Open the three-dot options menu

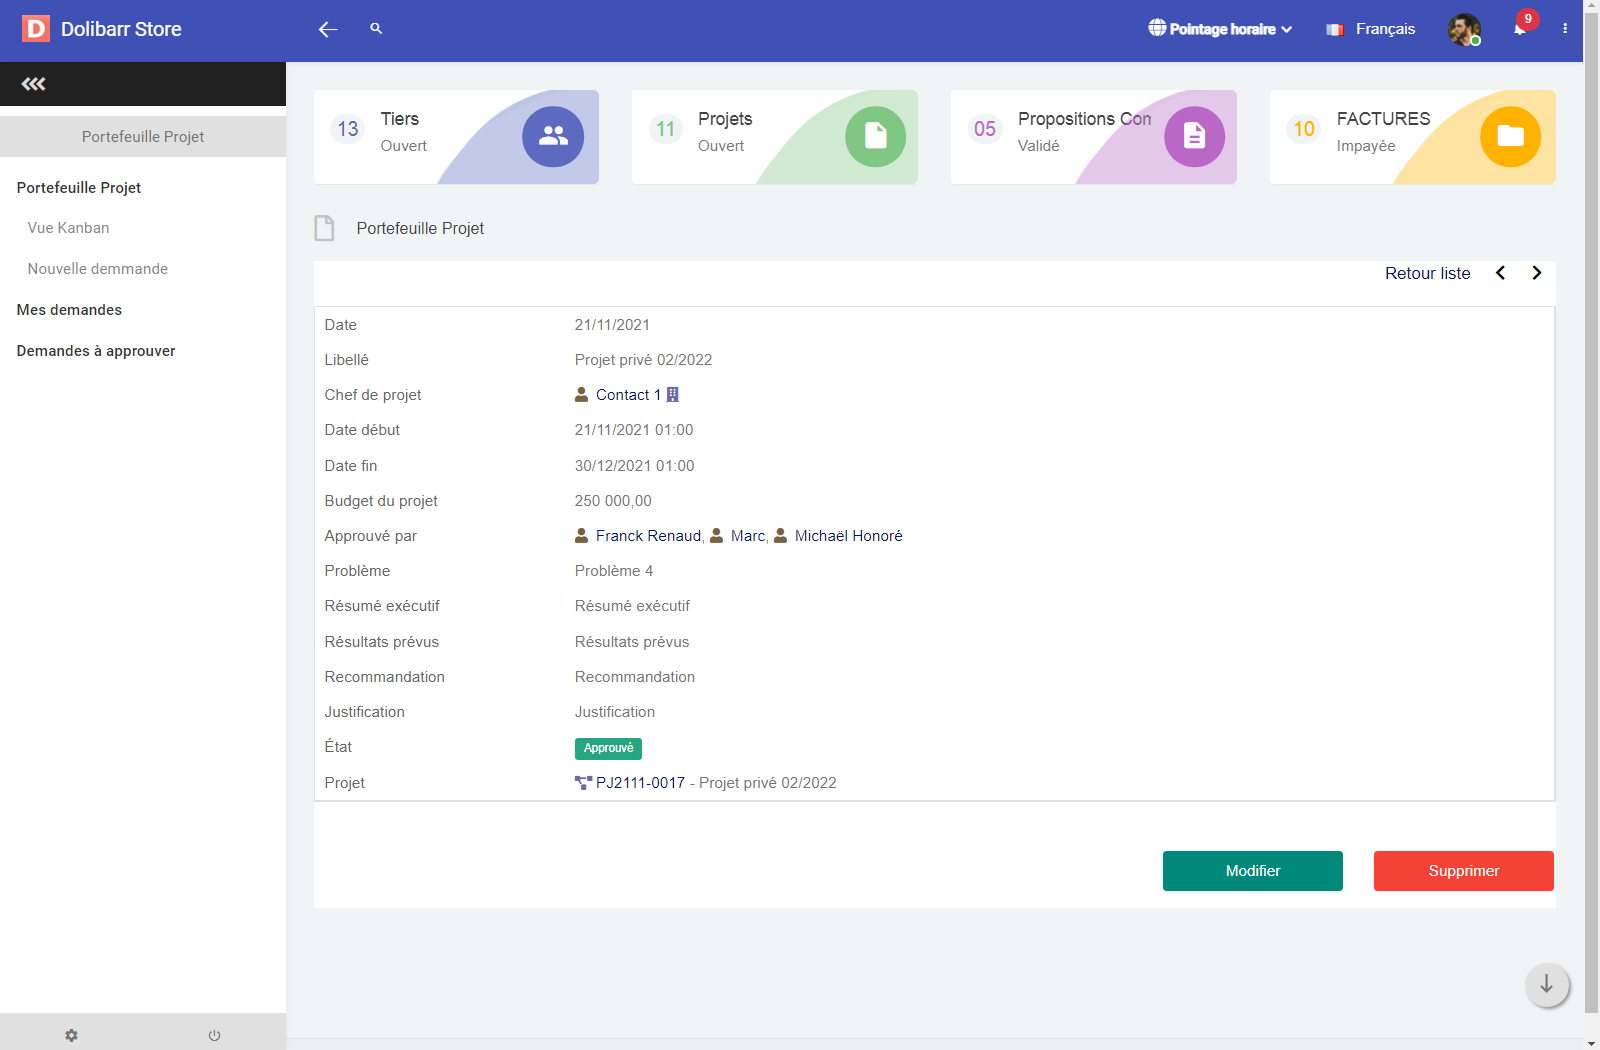tap(1565, 29)
